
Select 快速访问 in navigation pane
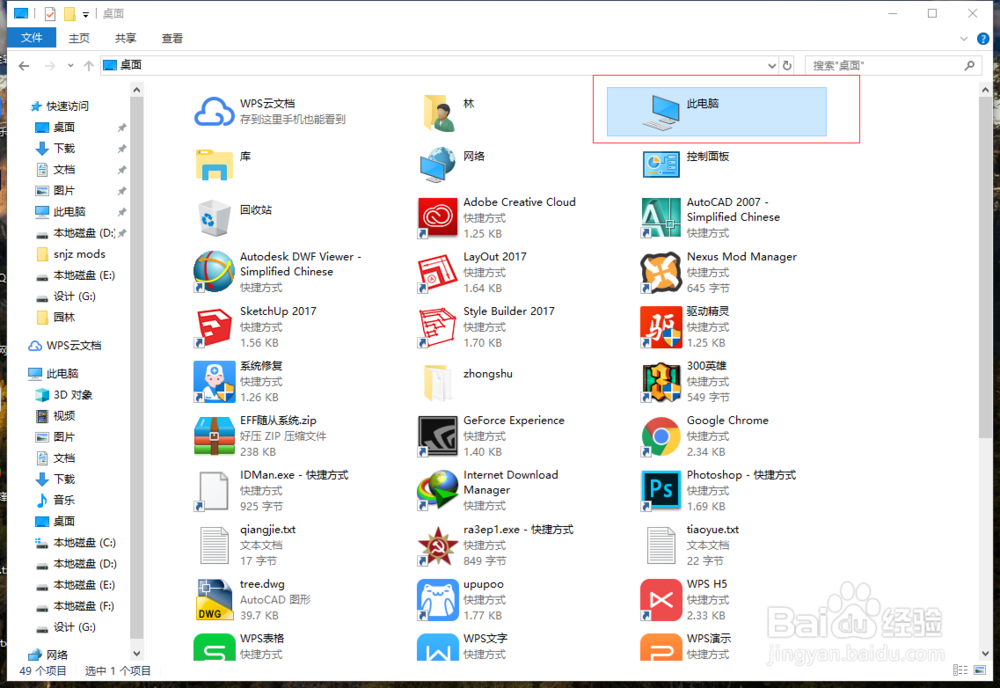tap(70, 106)
